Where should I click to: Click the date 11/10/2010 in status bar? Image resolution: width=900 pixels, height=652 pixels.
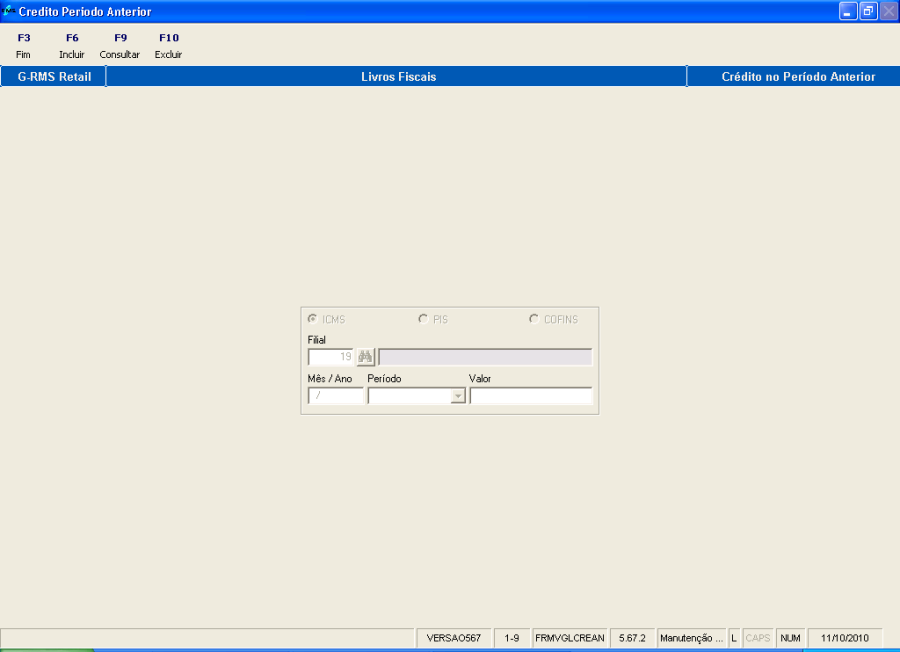pos(844,638)
